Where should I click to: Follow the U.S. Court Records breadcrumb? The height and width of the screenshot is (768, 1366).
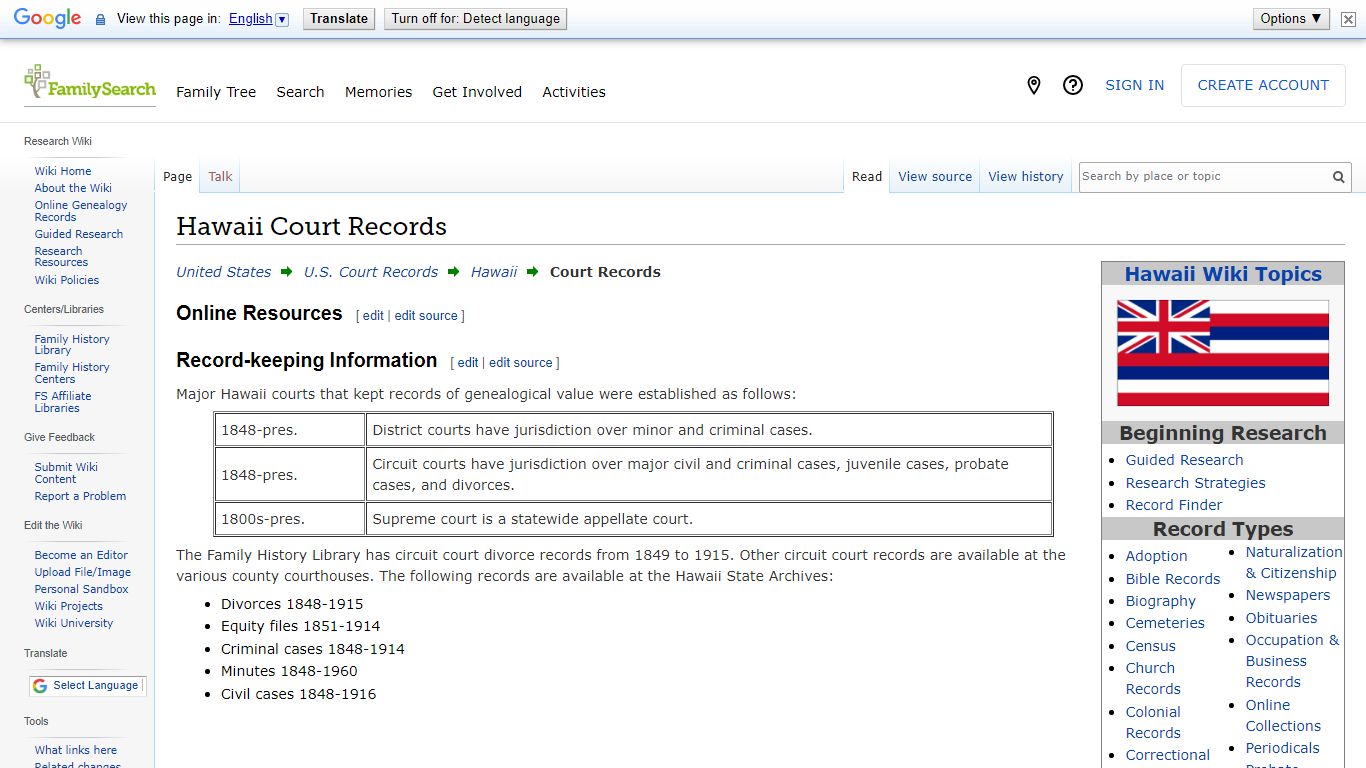click(x=371, y=272)
